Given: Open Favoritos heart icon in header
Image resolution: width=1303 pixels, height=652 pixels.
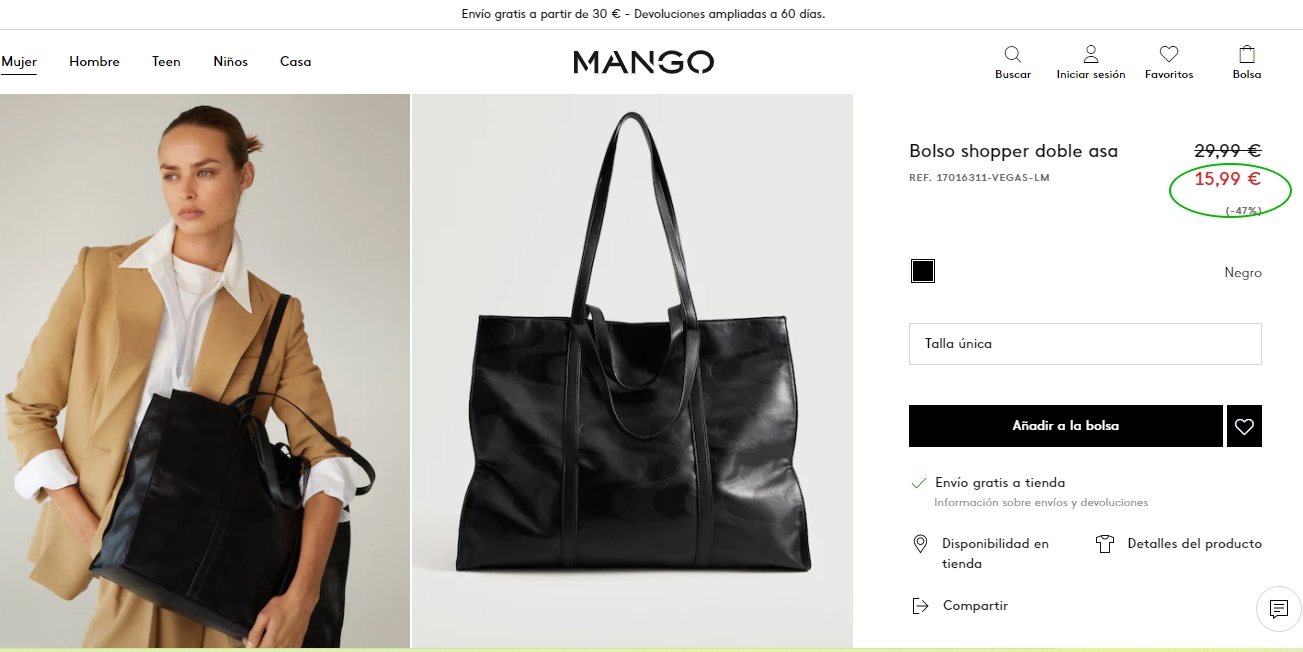Looking at the screenshot, I should point(1169,54).
